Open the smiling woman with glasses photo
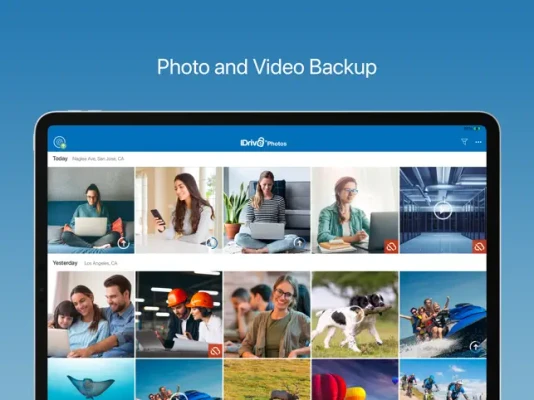The height and width of the screenshot is (400, 534). point(267,314)
